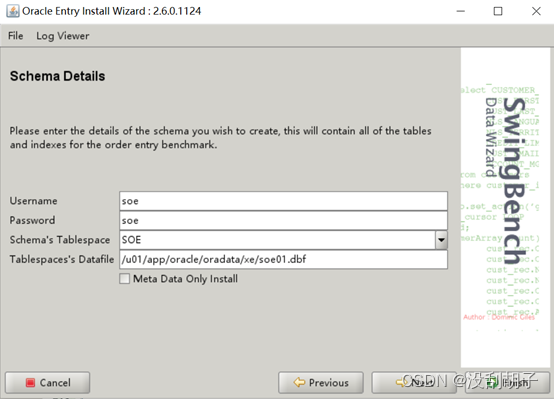Click the yellow left arrow icon on Previous
Image resolution: width=554 pixels, height=399 pixels.
pos(299,382)
